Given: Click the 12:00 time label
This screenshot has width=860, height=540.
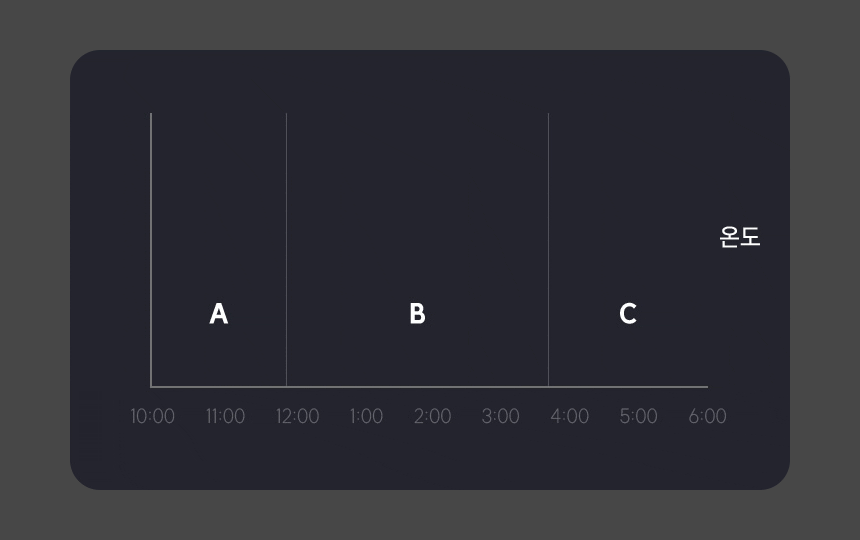Looking at the screenshot, I should click(x=297, y=416).
